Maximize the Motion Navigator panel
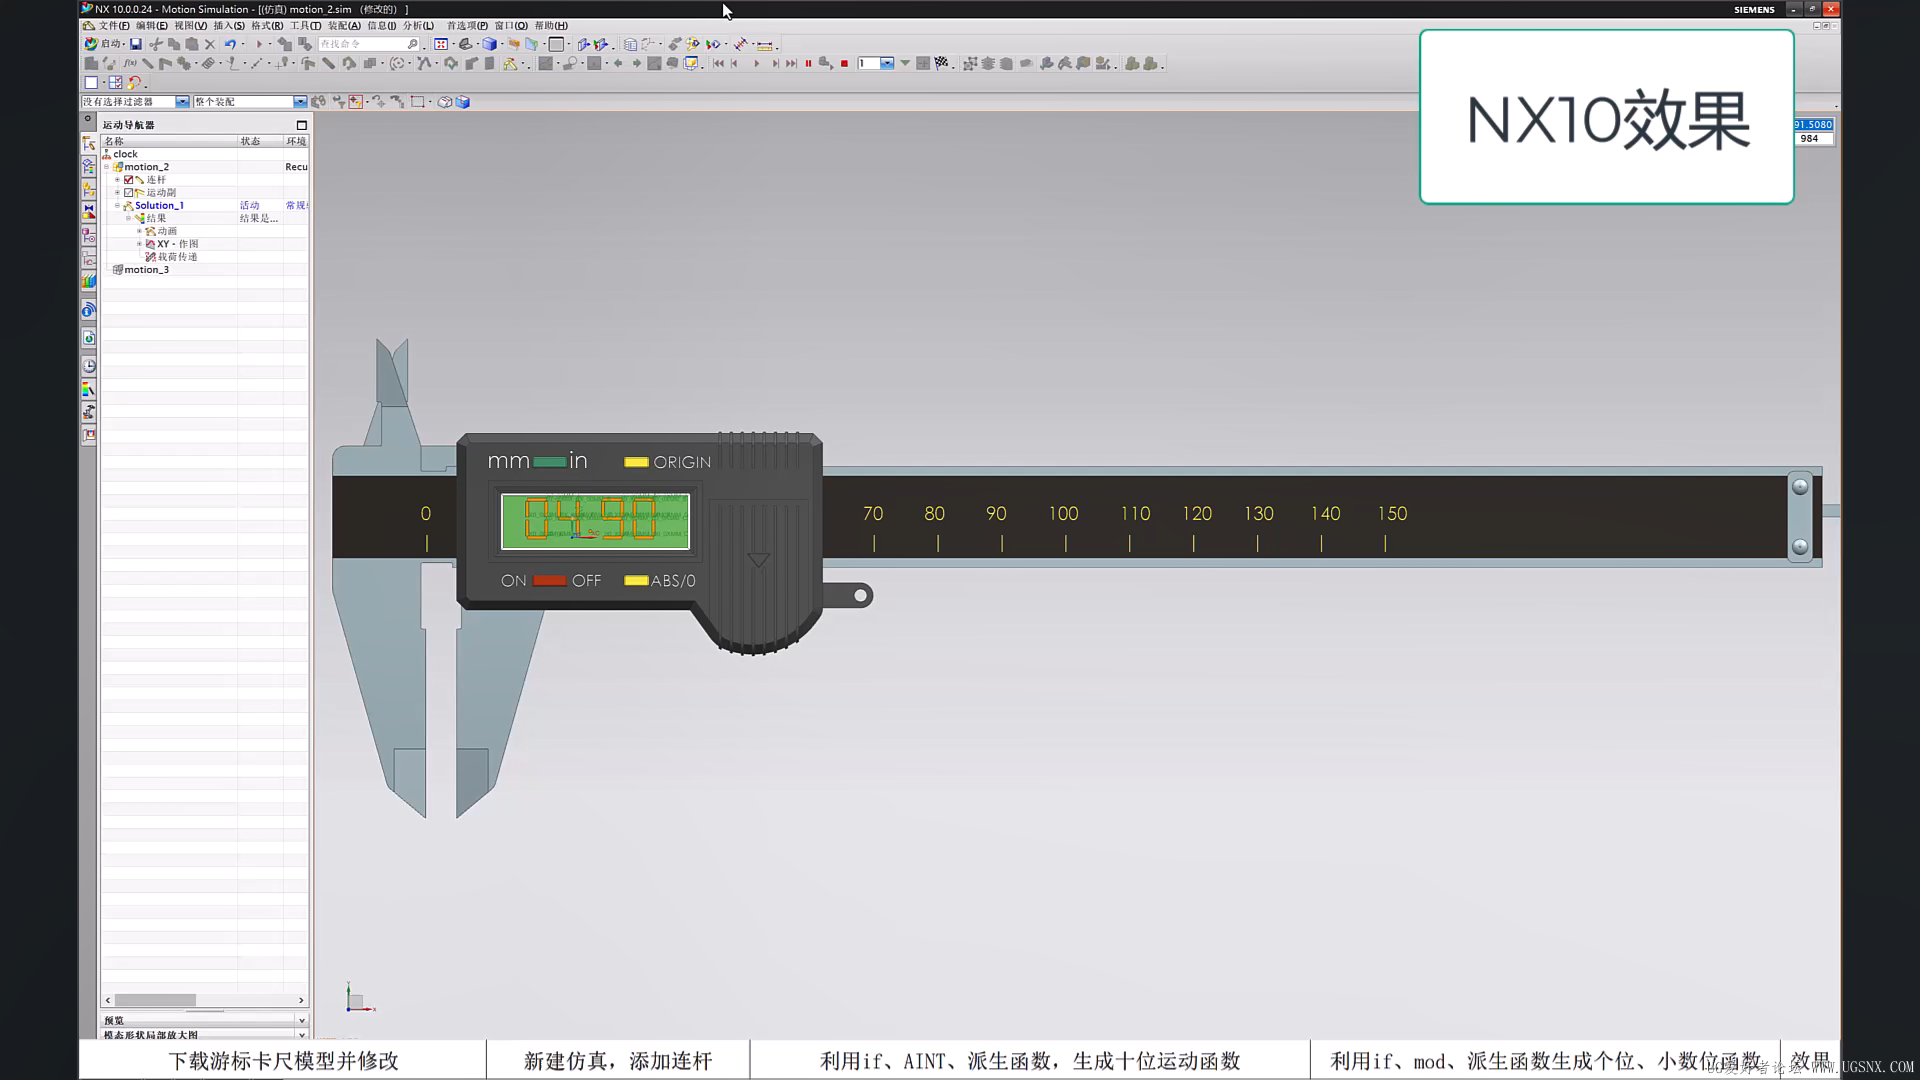The image size is (1920, 1080). [x=302, y=125]
